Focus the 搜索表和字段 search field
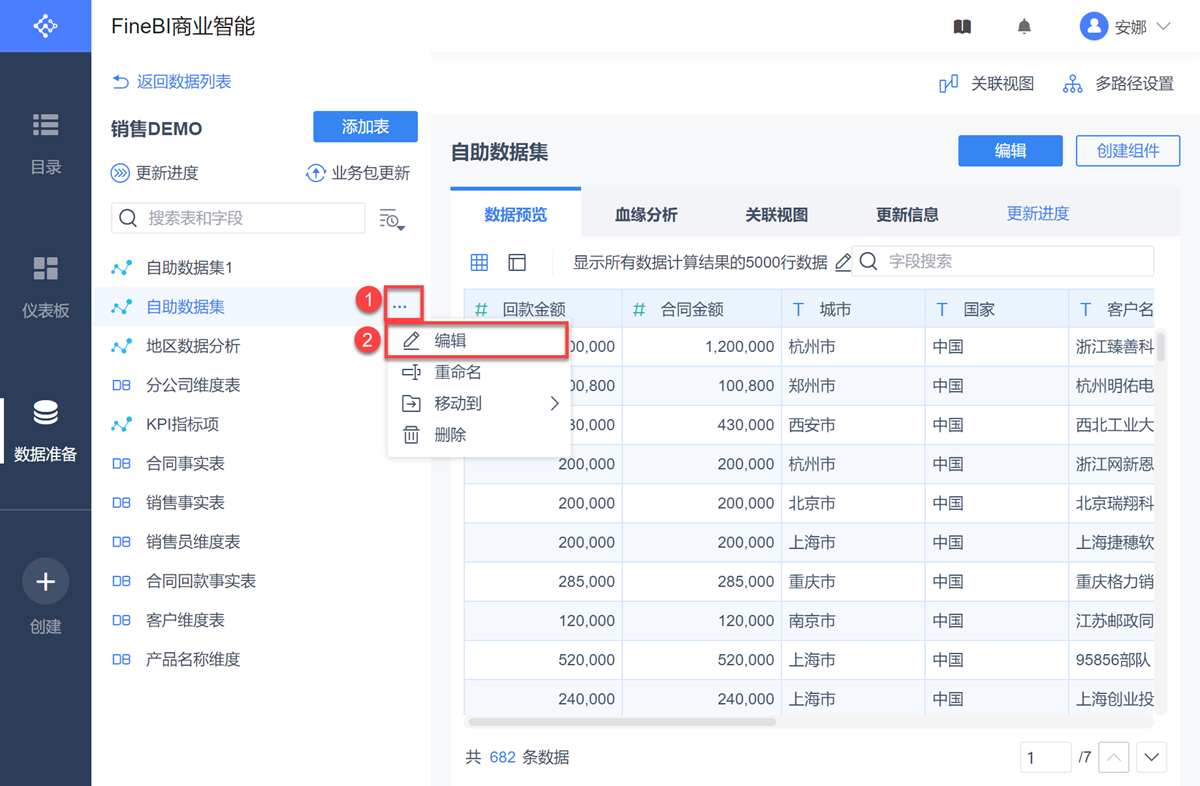Screen dimensions: 1200x786 238,218
